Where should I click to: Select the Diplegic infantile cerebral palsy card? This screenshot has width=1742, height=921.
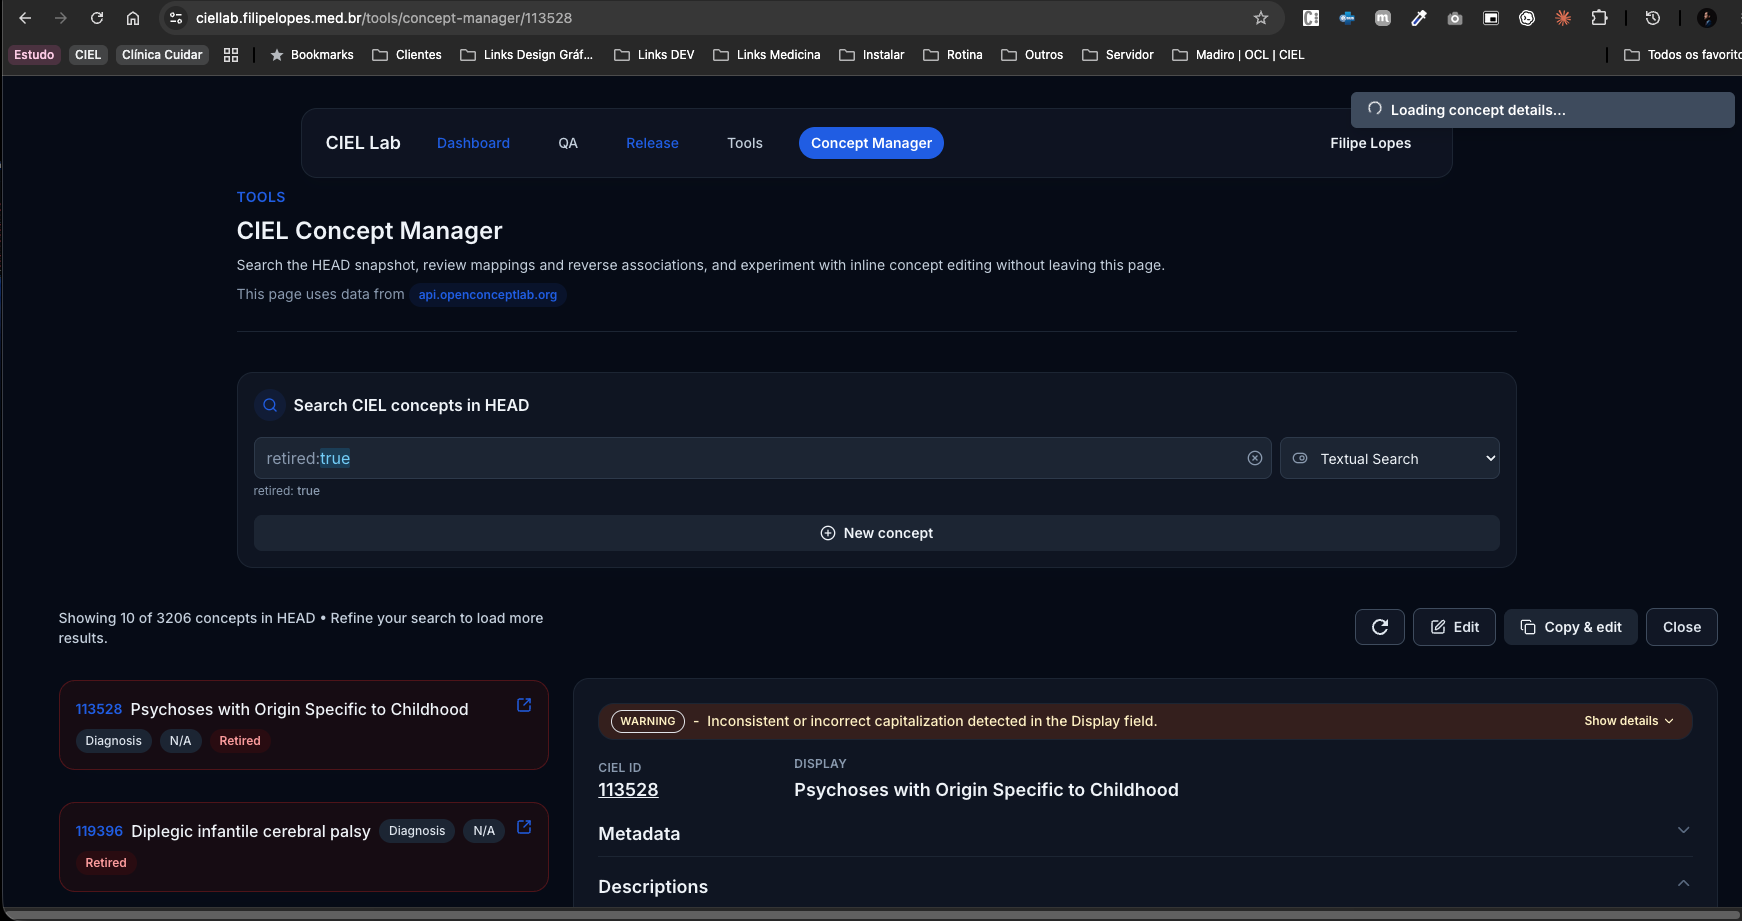click(303, 847)
